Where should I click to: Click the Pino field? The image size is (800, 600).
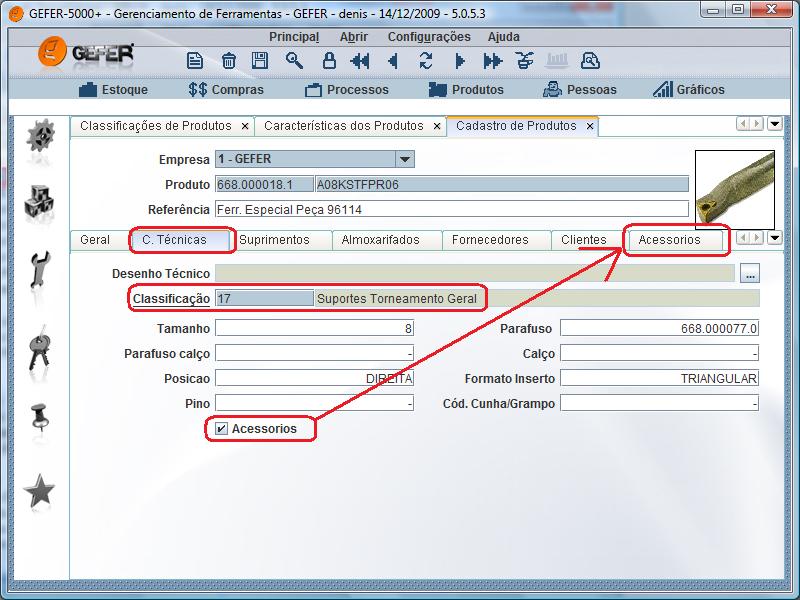(314, 404)
